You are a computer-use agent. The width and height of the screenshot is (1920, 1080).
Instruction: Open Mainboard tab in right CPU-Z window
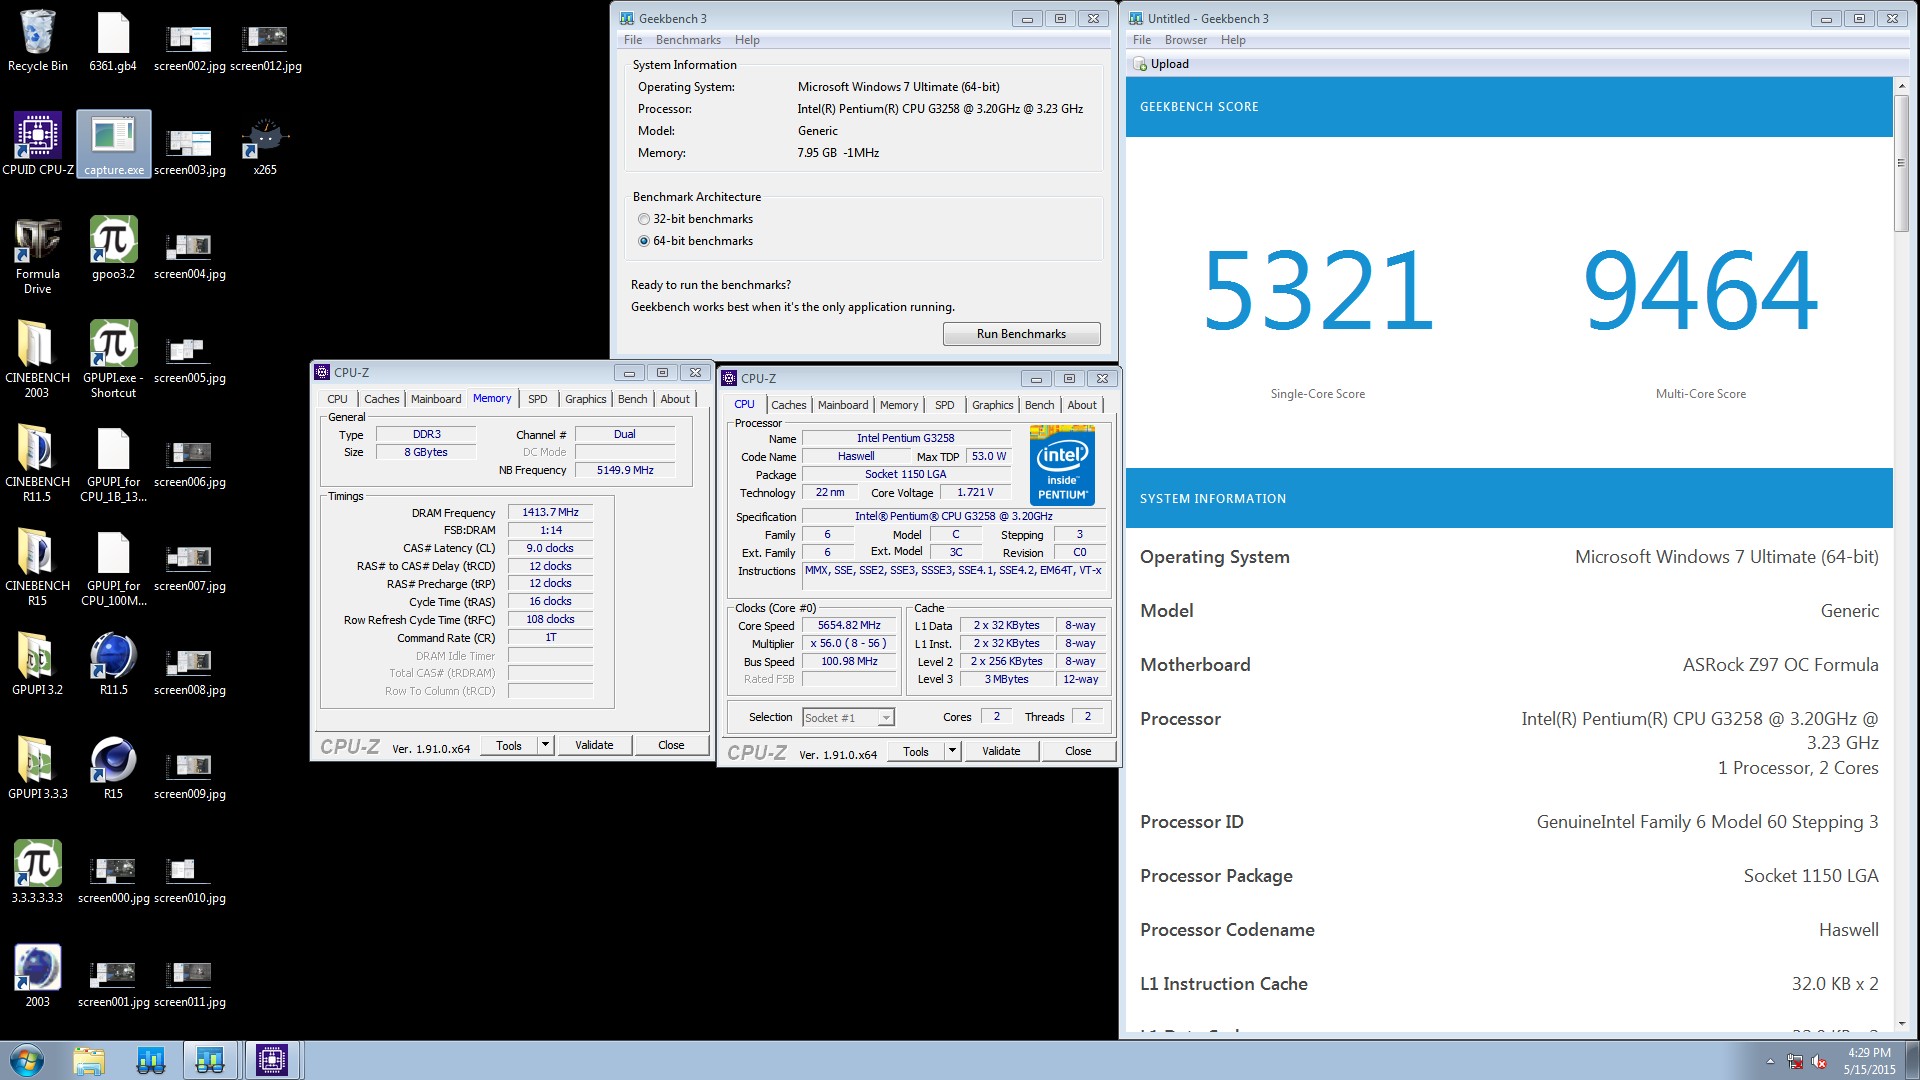(843, 405)
